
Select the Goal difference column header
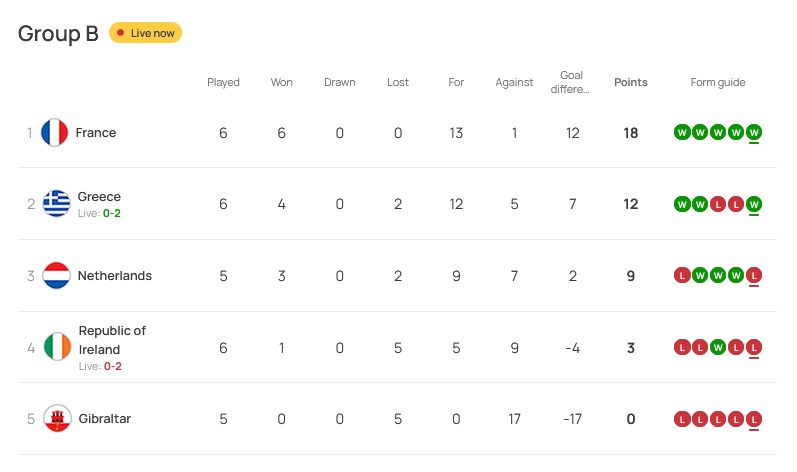(x=572, y=82)
